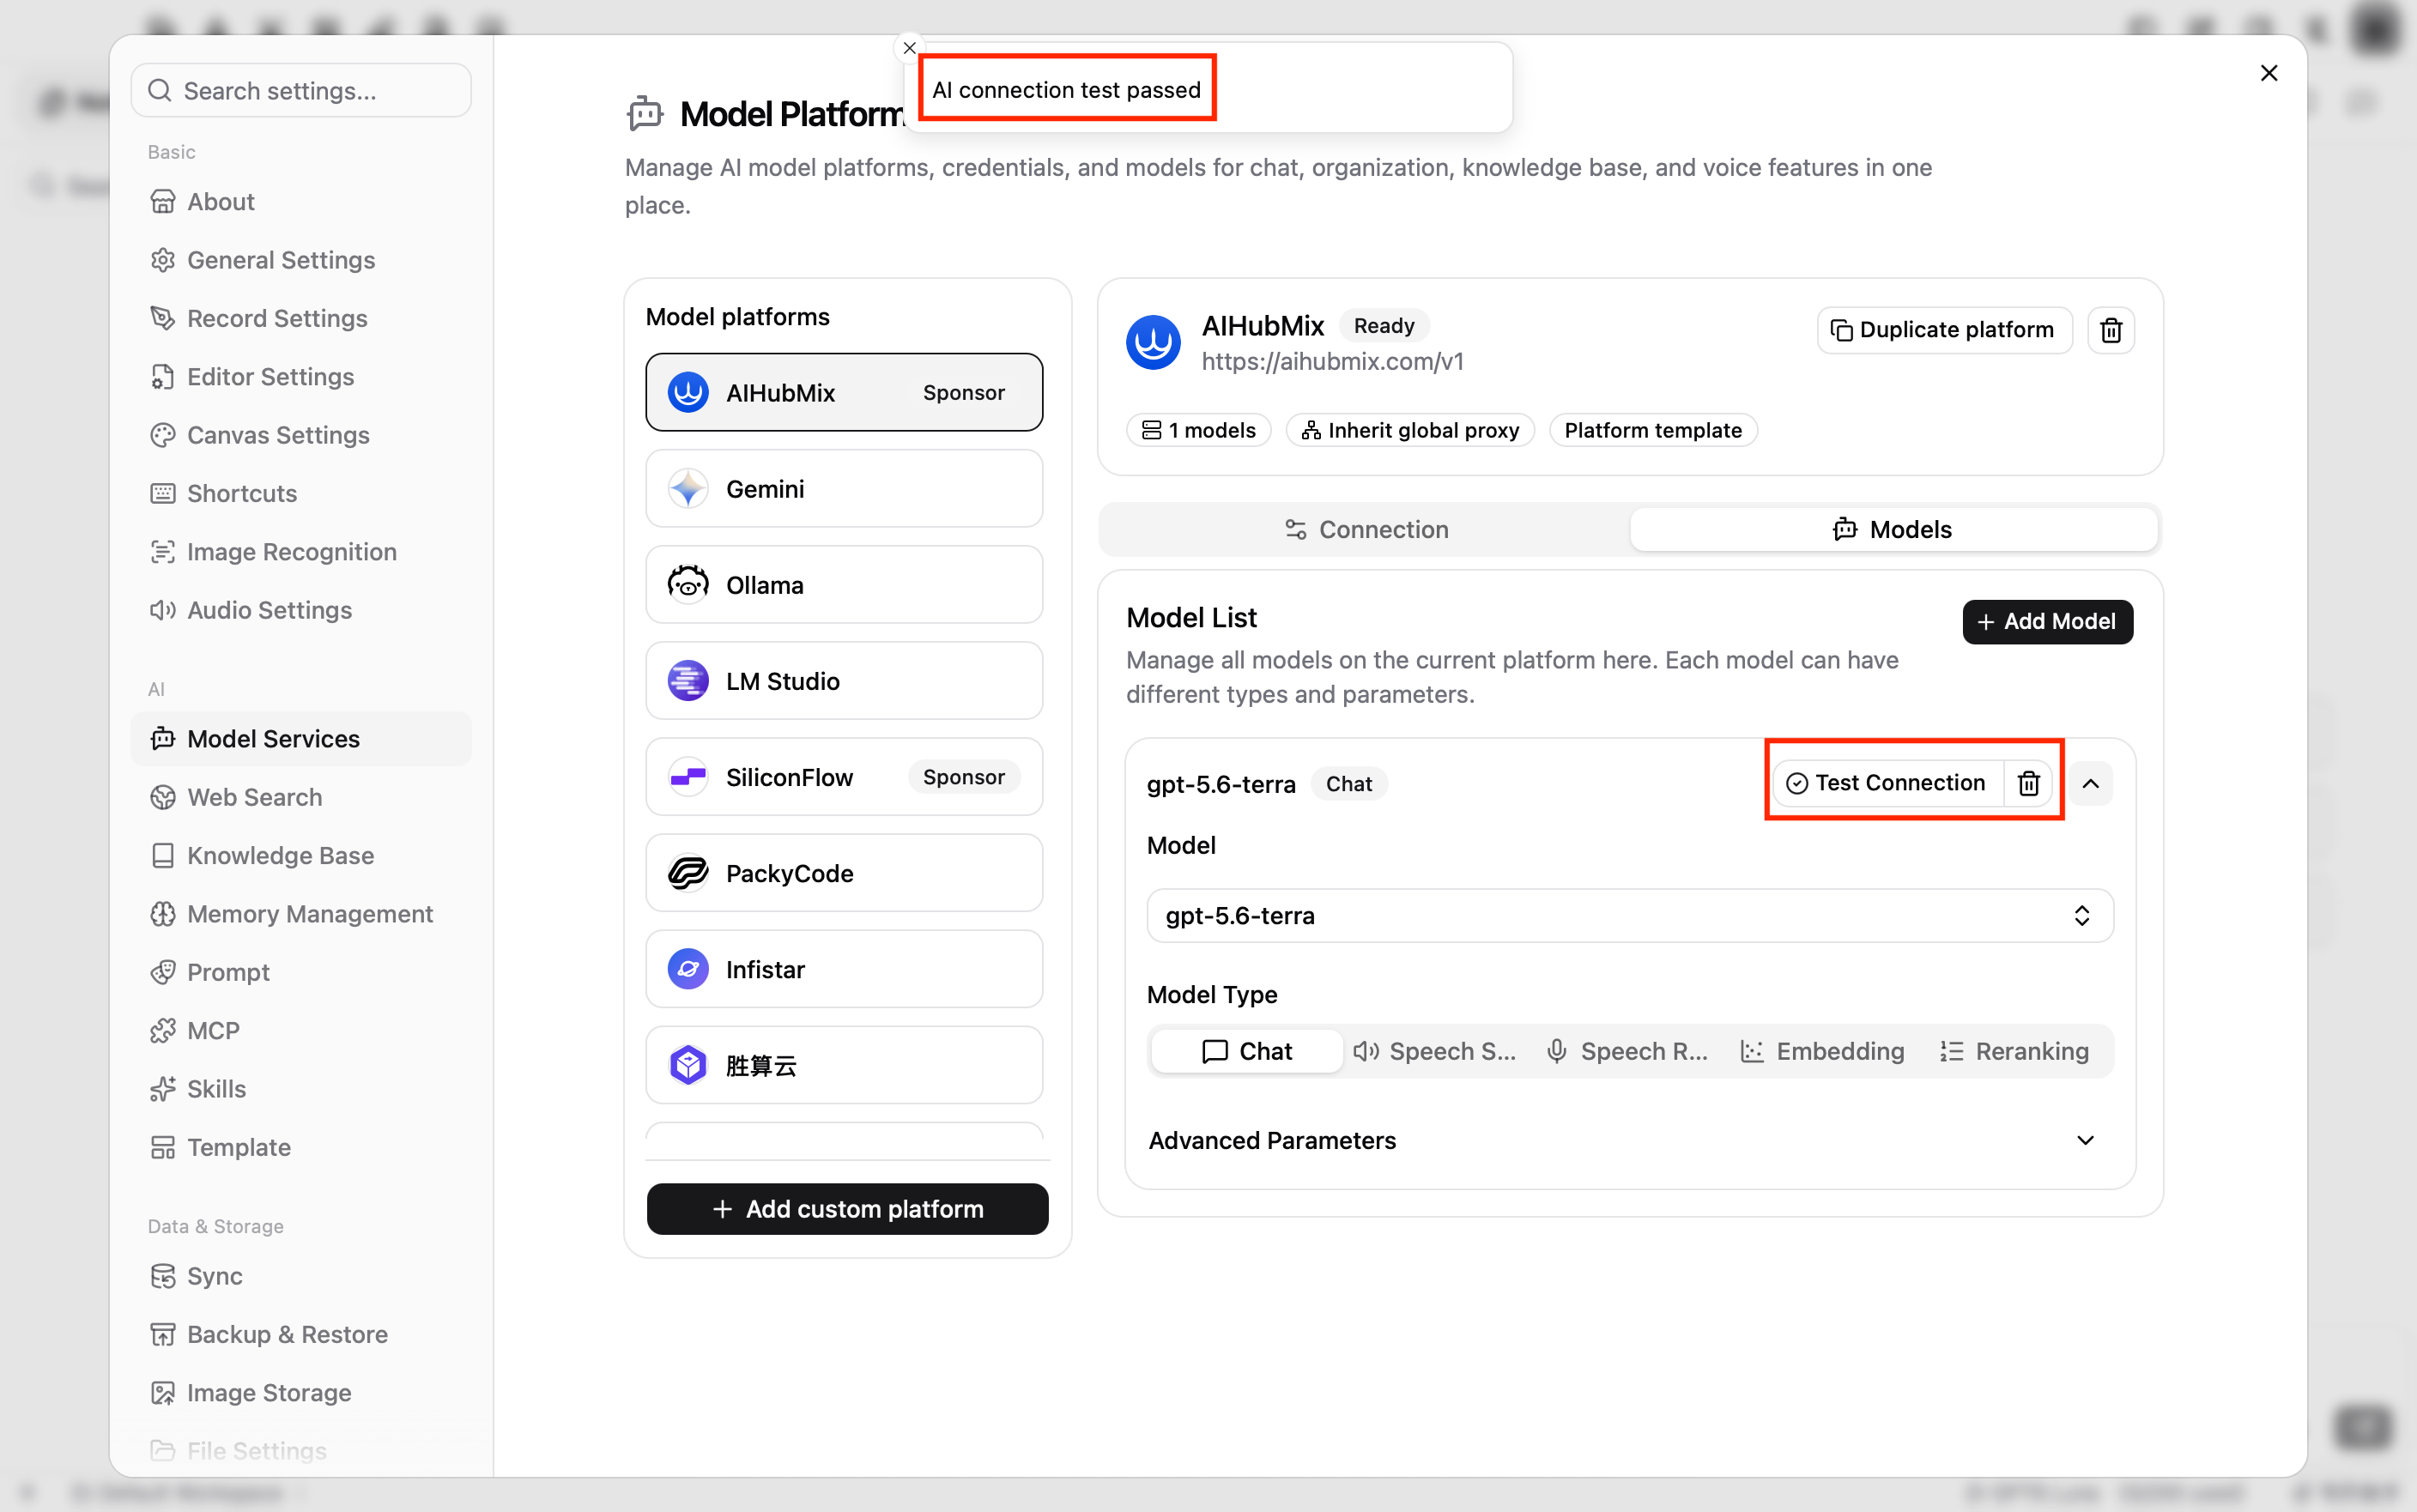Click the Platform template tag

click(1652, 430)
